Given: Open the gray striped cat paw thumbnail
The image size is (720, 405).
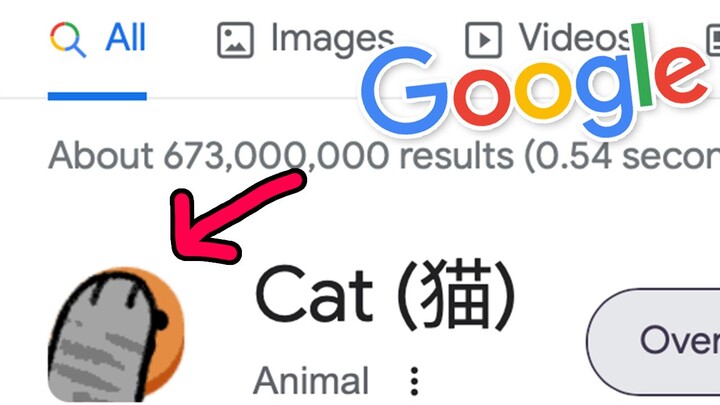Looking at the screenshot, I should (x=116, y=334).
